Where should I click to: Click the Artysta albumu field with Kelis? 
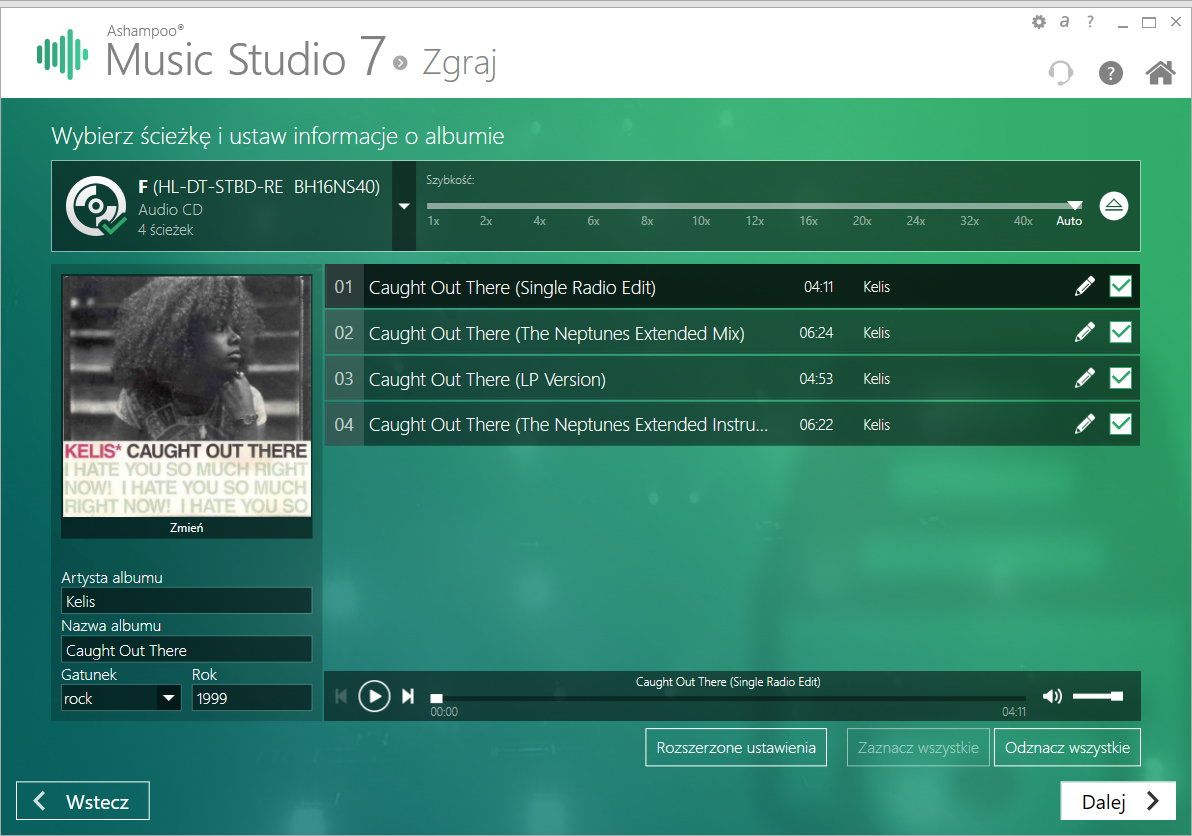tap(186, 601)
